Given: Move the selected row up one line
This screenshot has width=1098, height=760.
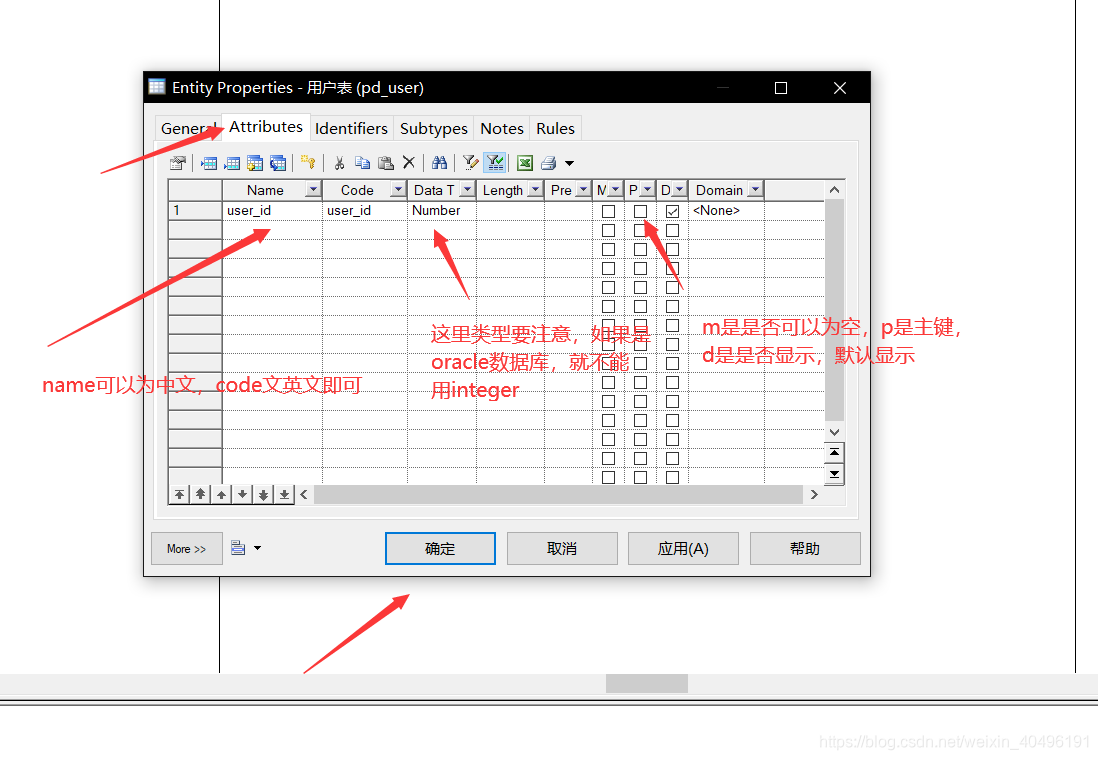Looking at the screenshot, I should [221, 495].
